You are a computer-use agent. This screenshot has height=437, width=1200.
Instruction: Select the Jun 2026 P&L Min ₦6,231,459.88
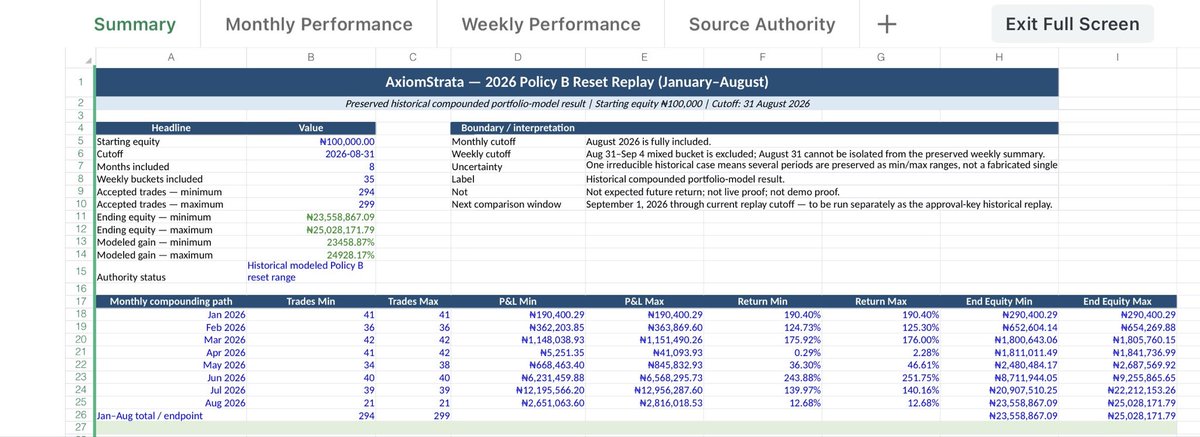tap(517, 377)
